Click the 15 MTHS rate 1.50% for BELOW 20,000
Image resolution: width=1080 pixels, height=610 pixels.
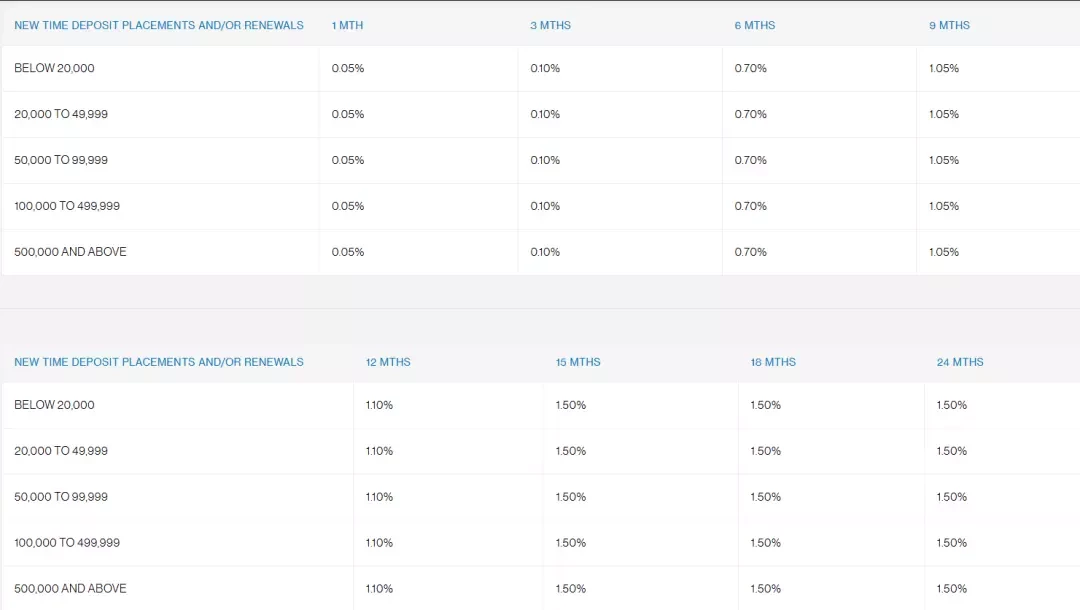point(570,405)
